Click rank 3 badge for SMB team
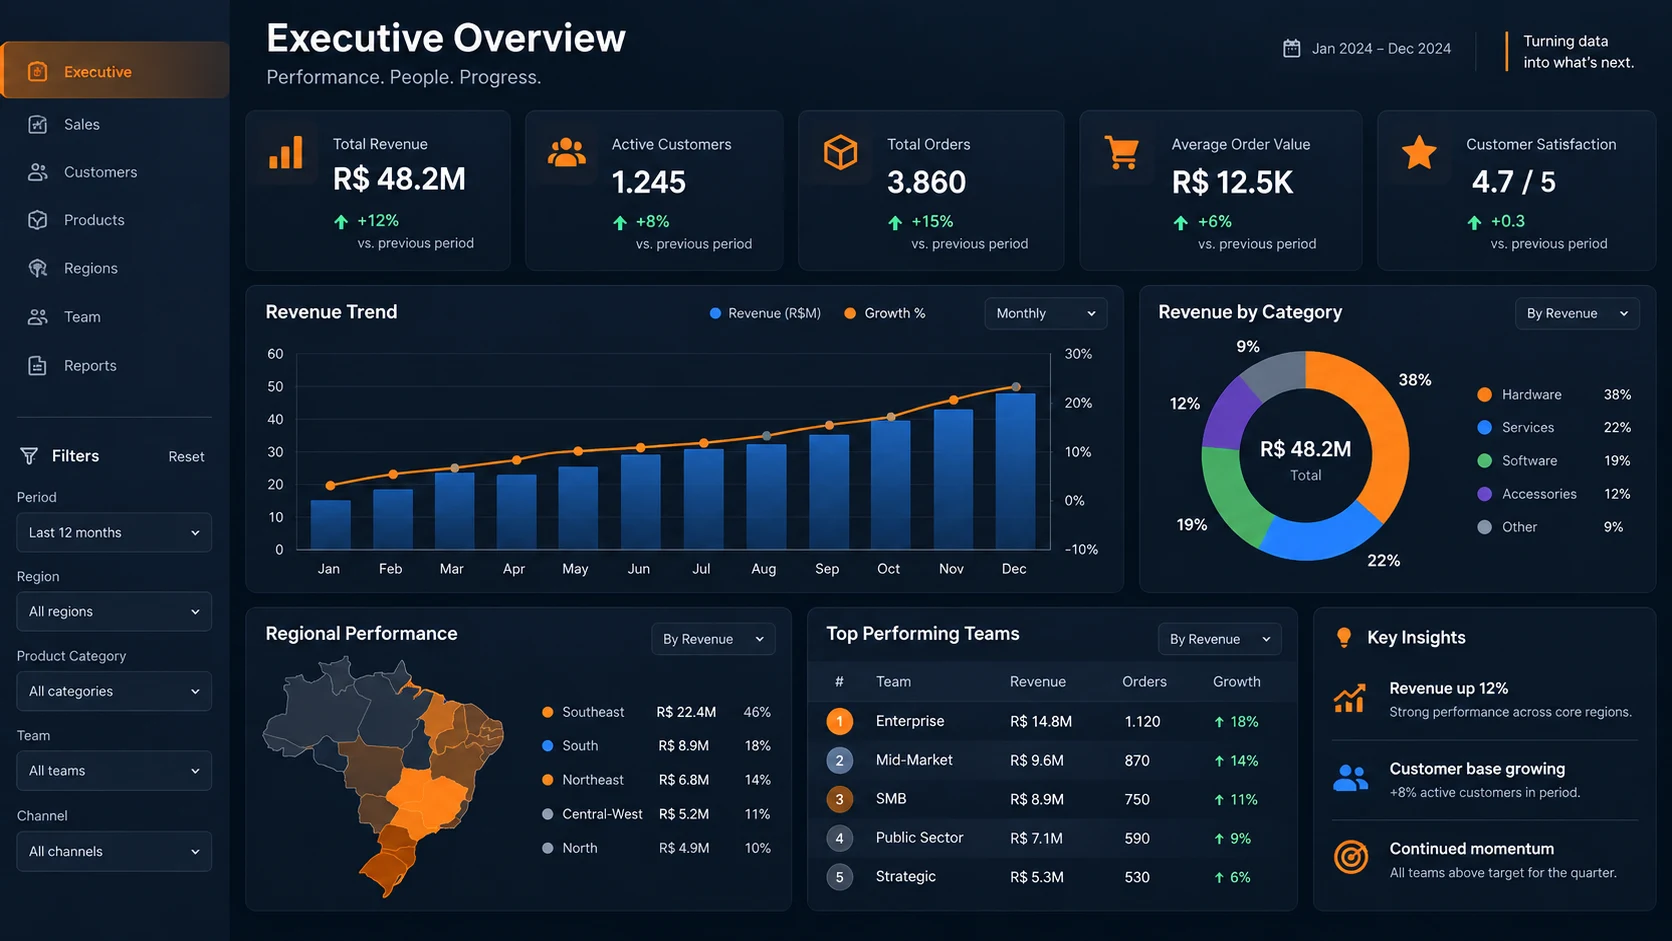Screen dimensions: 1672x941 click(840, 799)
